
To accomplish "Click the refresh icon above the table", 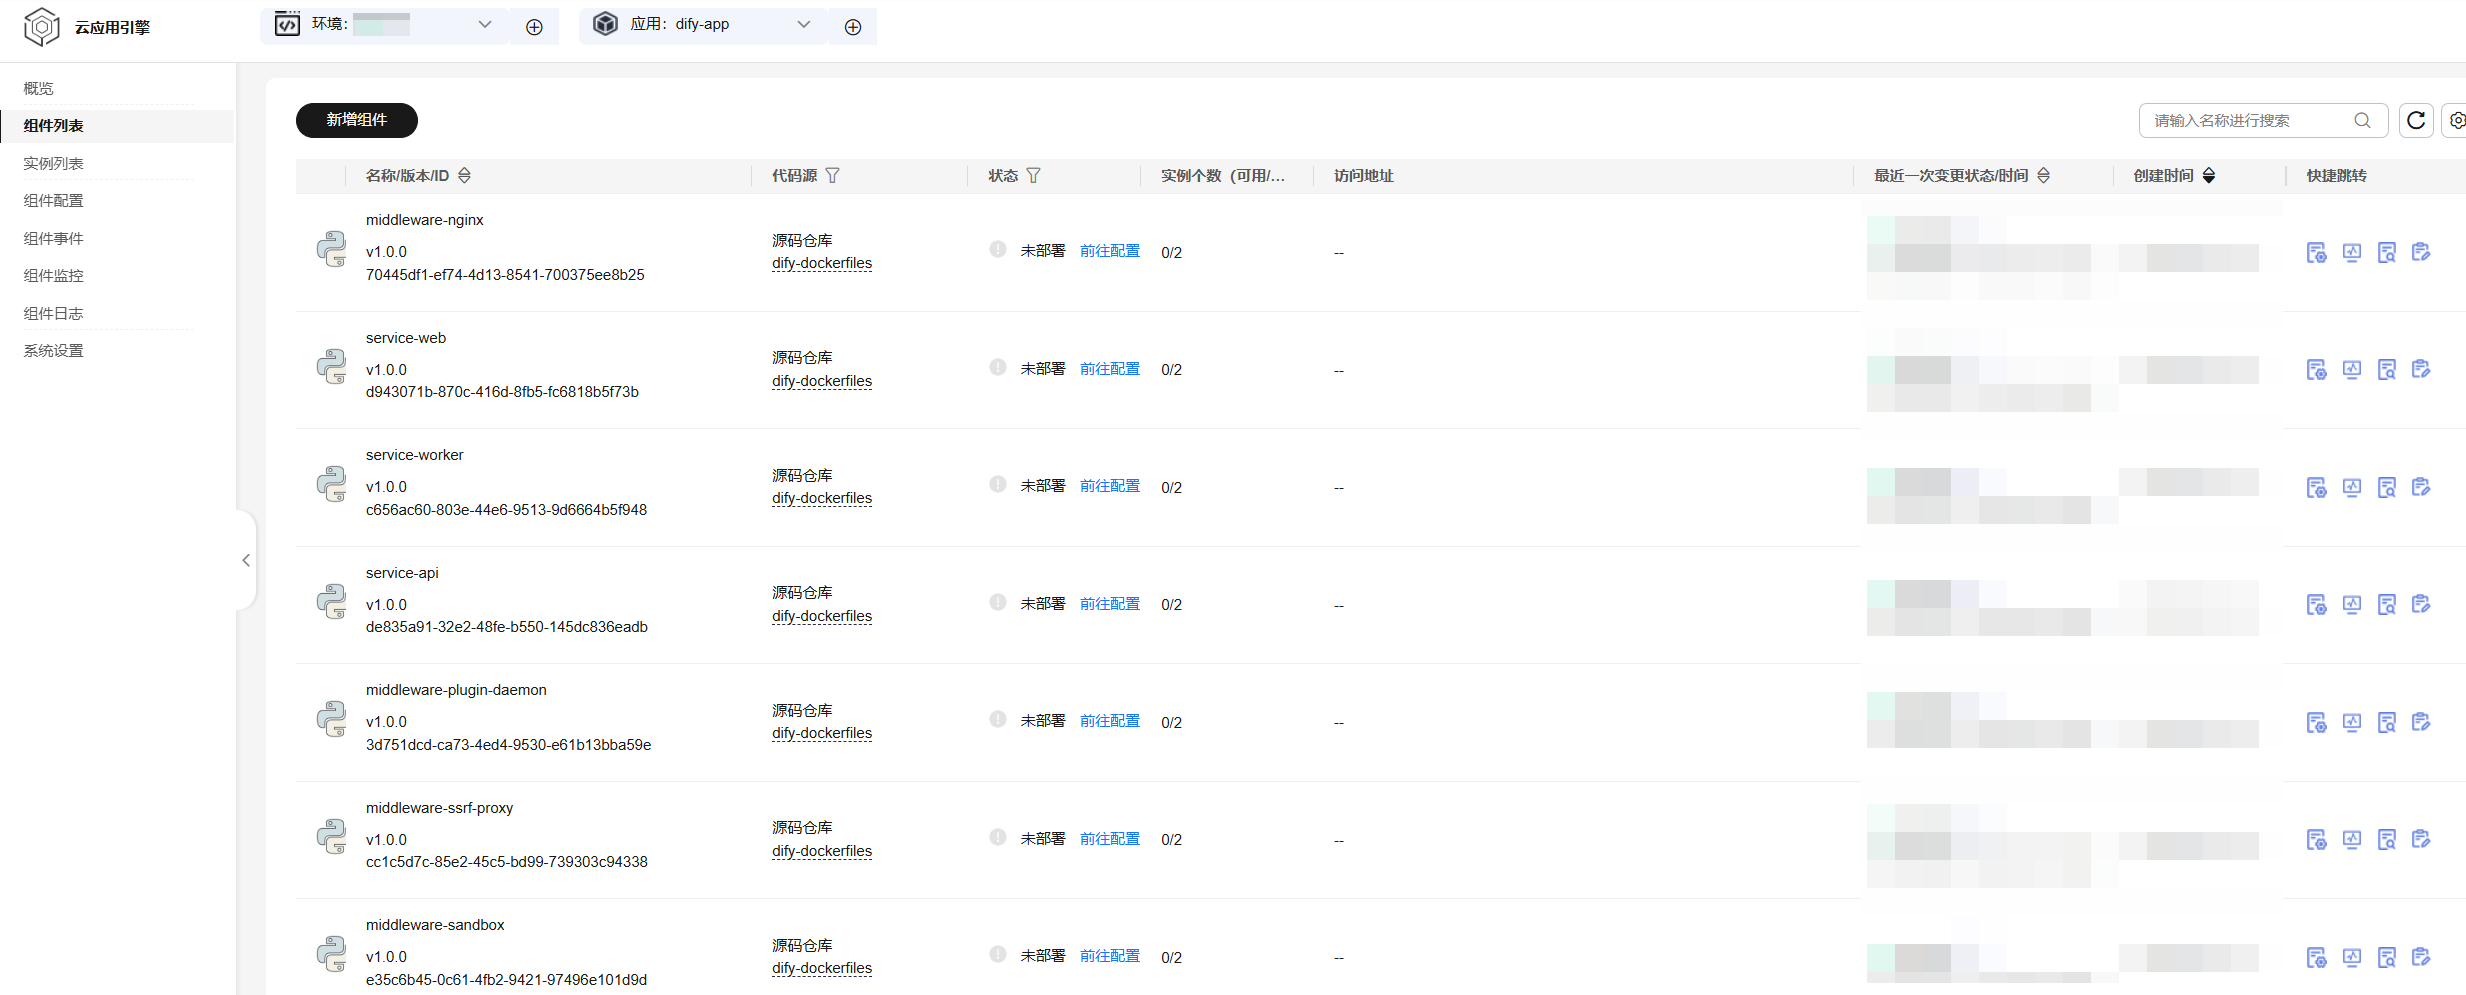I will (2416, 120).
